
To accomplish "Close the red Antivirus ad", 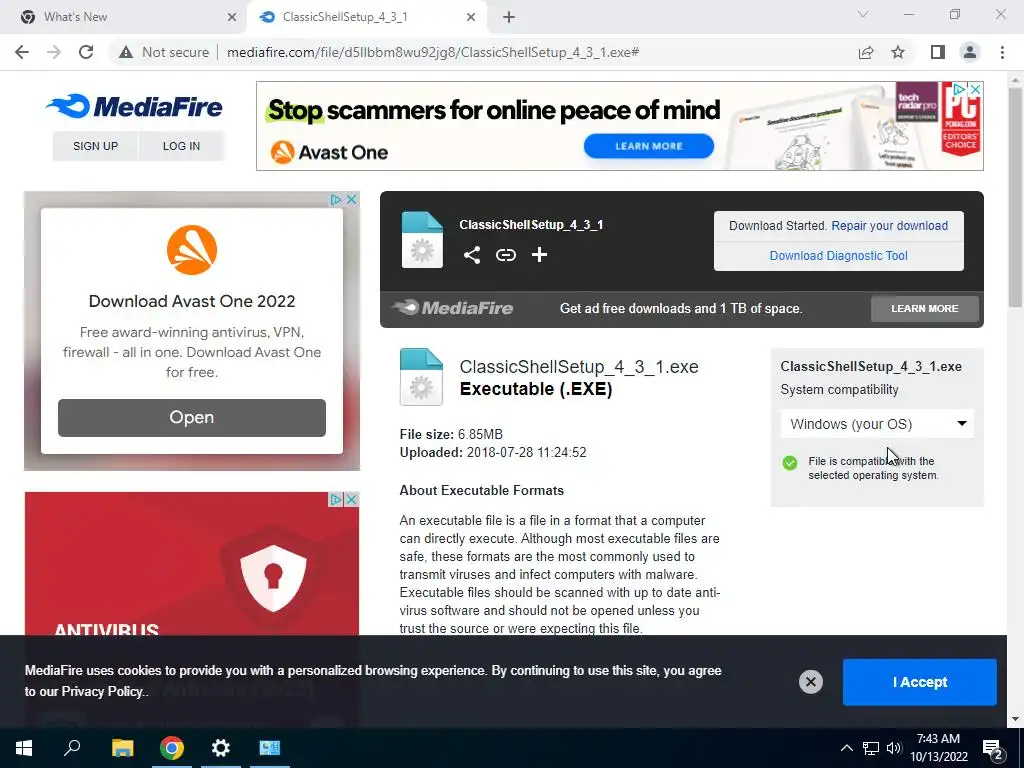I will [x=351, y=500].
